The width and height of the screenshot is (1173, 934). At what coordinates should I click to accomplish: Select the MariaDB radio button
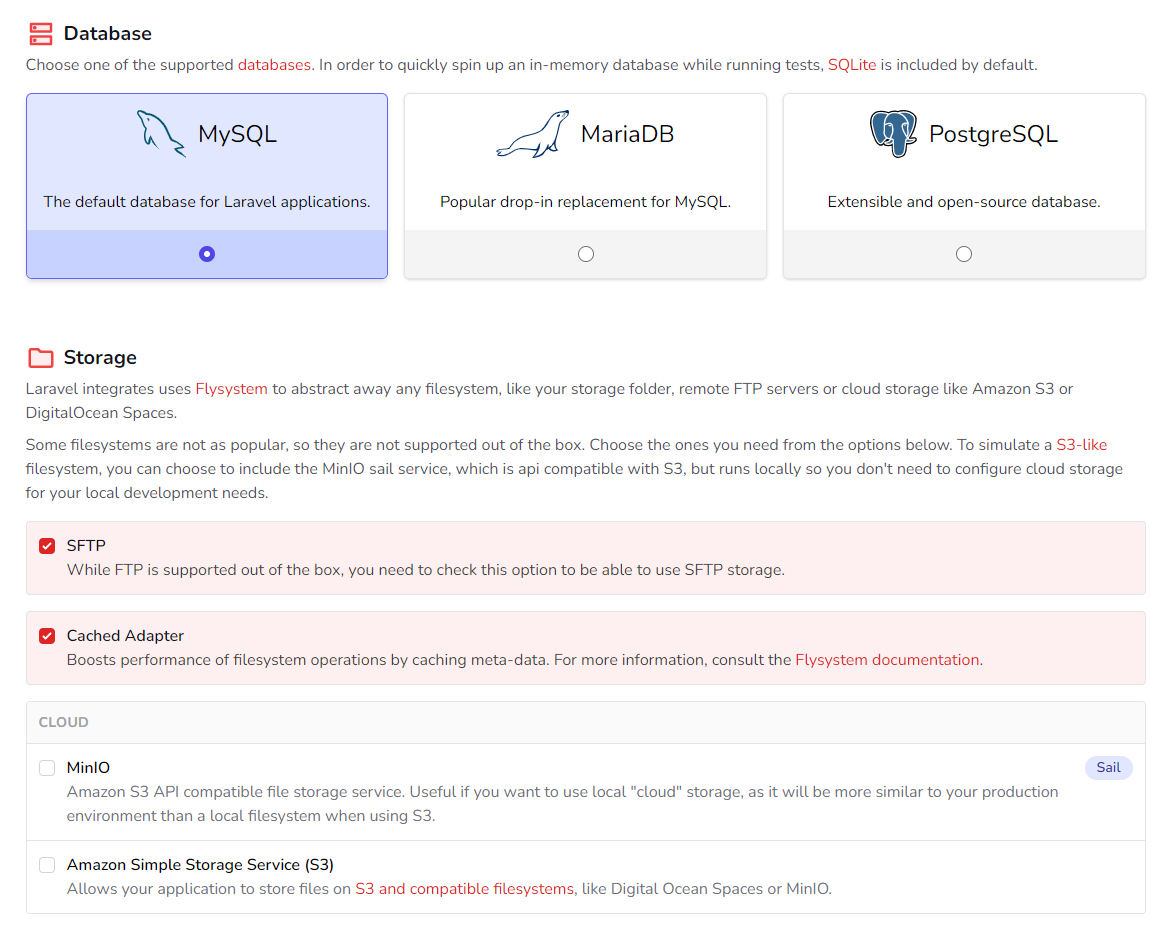[585, 254]
